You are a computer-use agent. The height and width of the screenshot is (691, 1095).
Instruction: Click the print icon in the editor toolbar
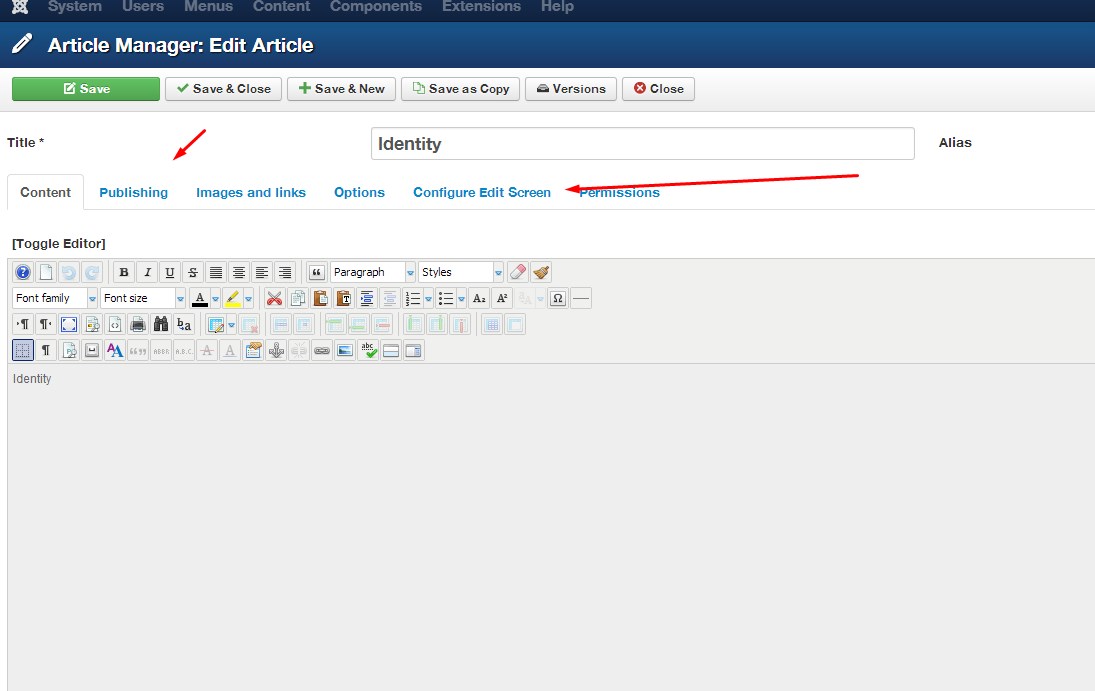click(x=137, y=324)
